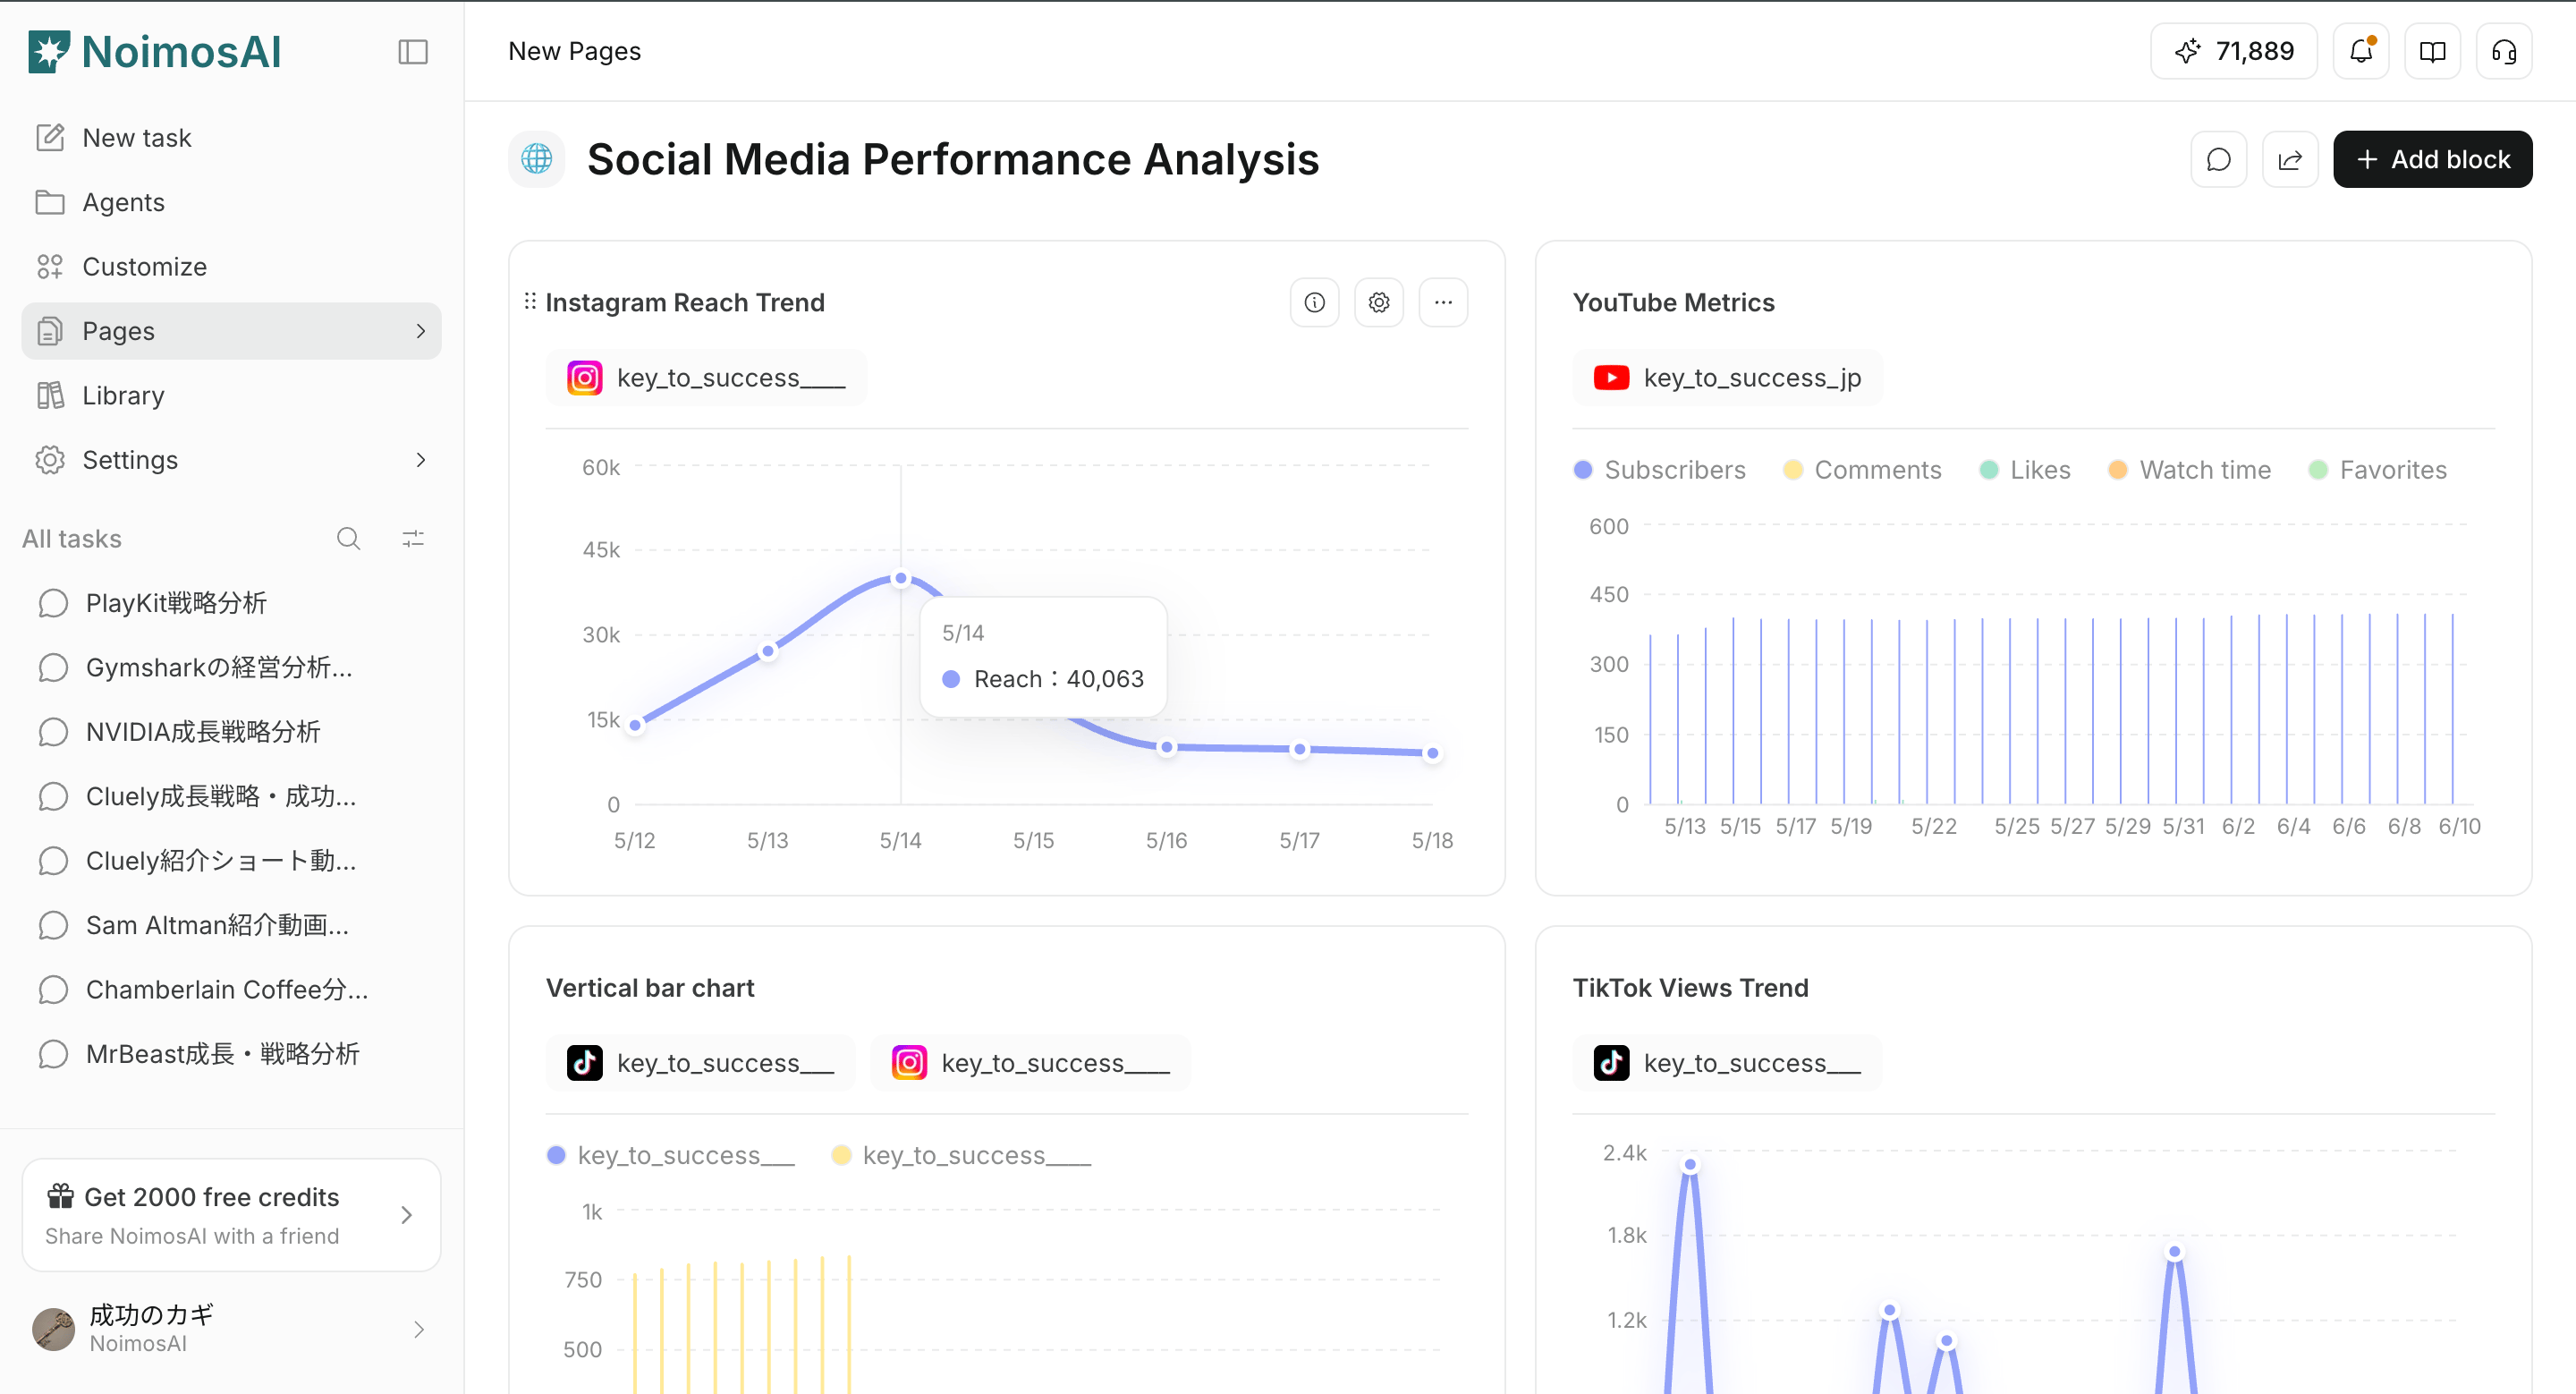Expand the Pages menu chevron
Screen dimensions: 2576x1394
[421, 331]
